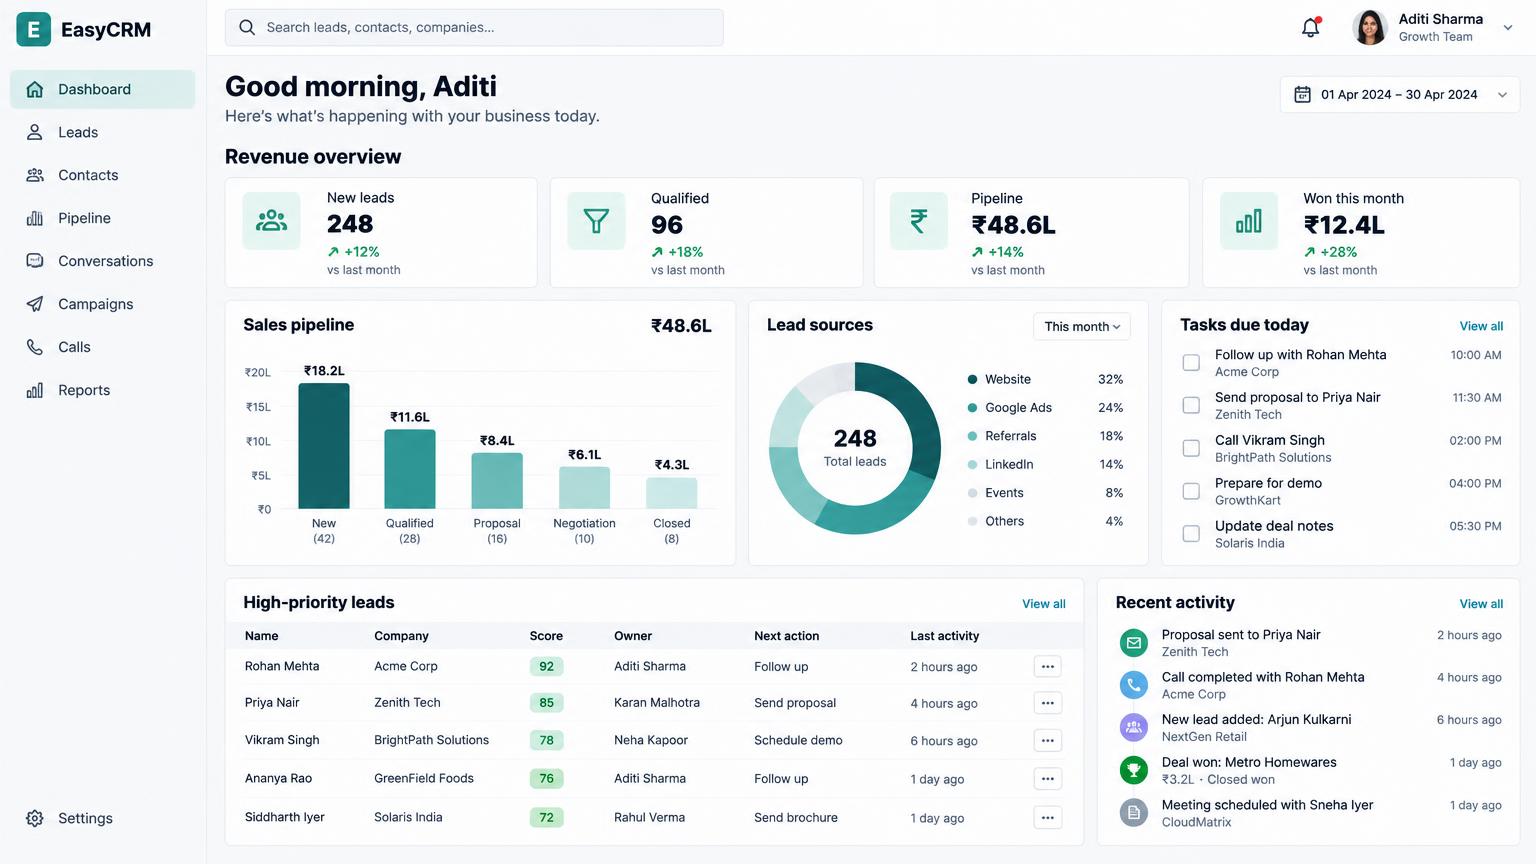Click the Website legend color dot

point(972,379)
